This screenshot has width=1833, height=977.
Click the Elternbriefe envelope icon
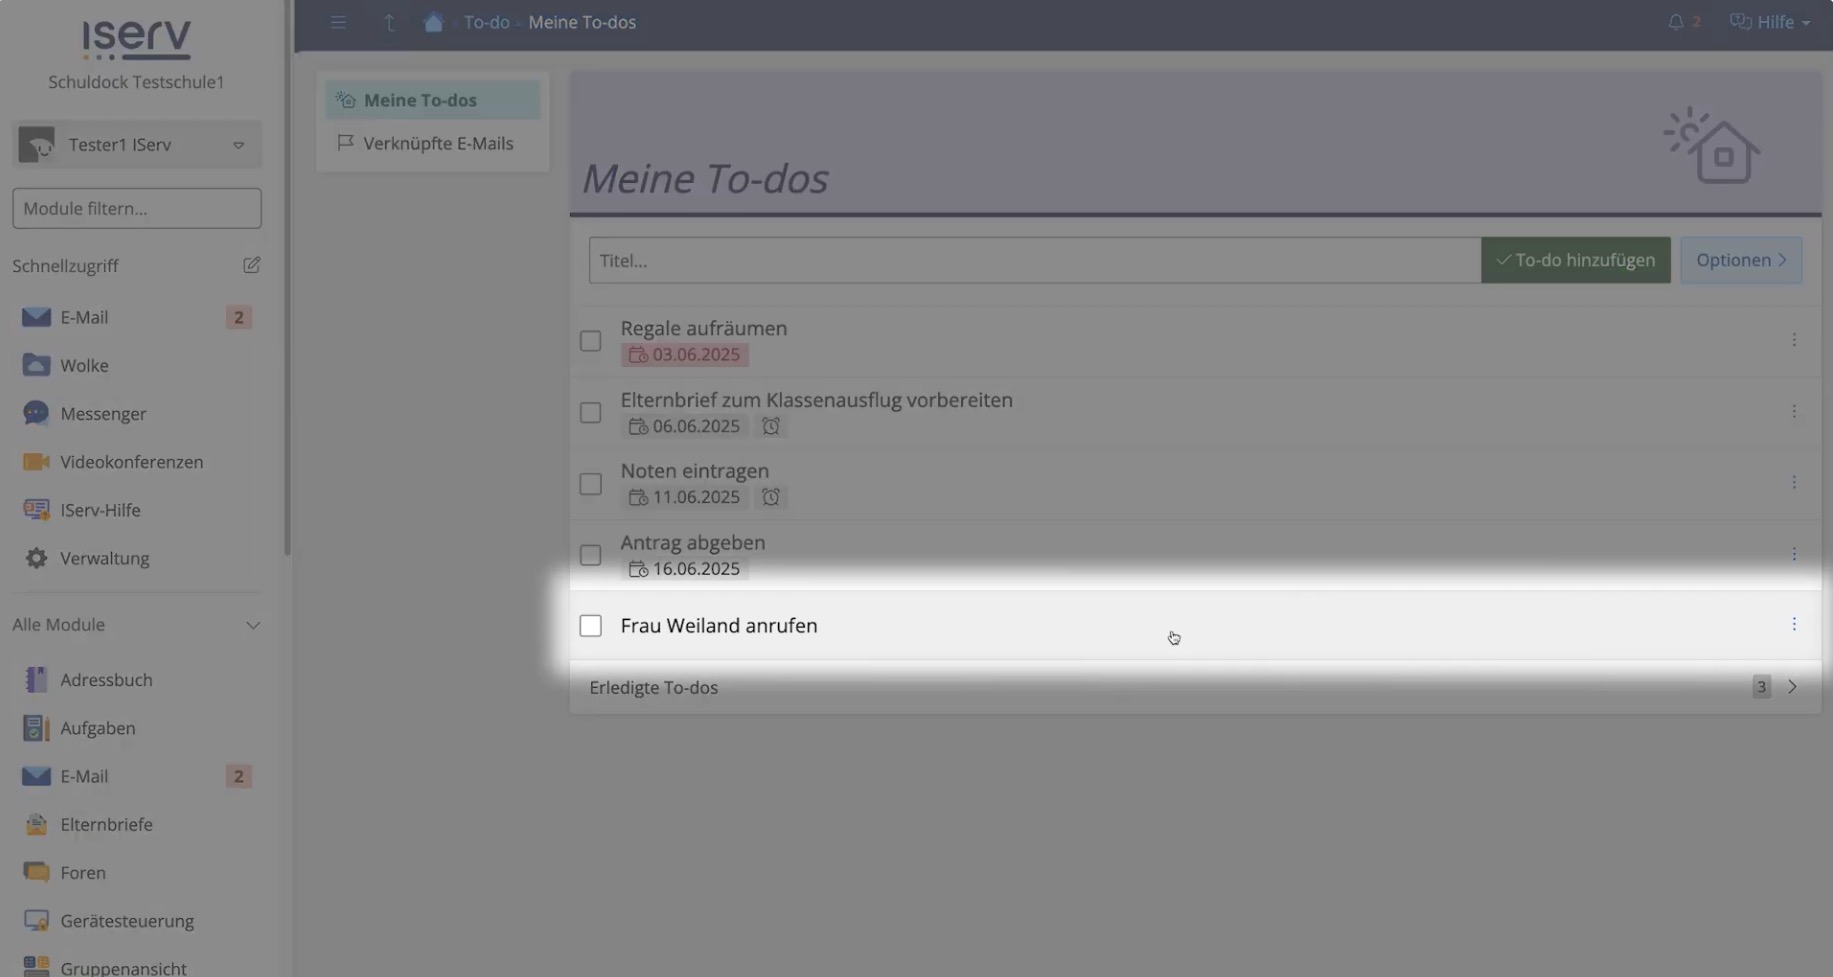36,824
